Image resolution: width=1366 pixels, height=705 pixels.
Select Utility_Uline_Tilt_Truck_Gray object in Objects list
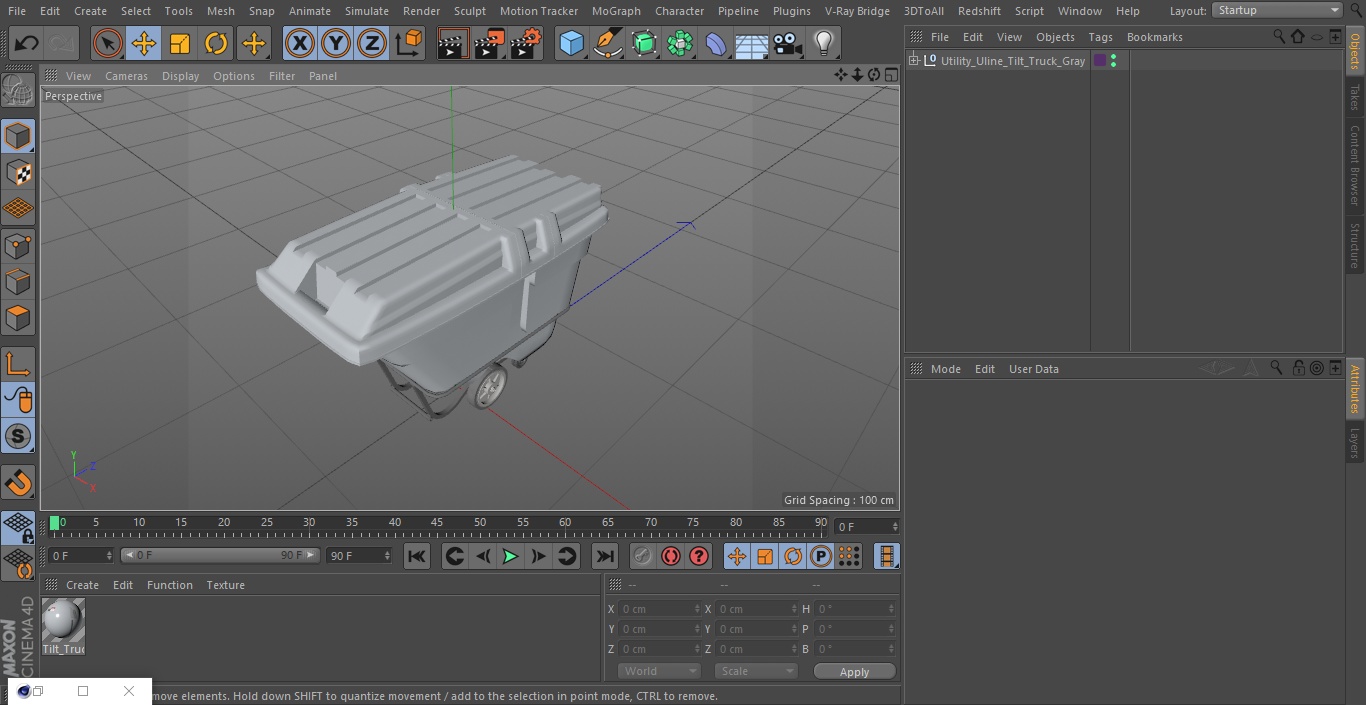click(x=1012, y=61)
